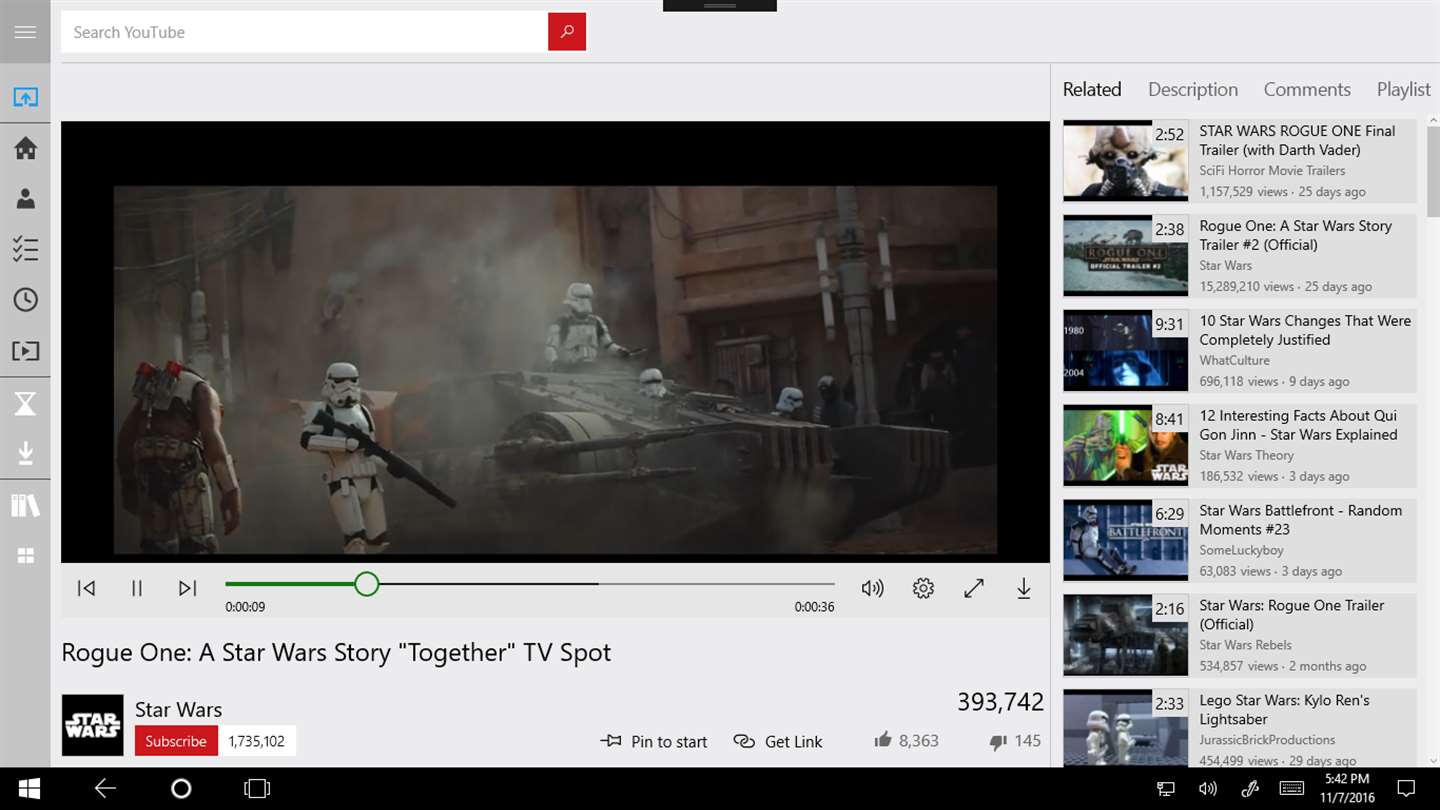
Task: Skip to next video
Action: tap(187, 588)
